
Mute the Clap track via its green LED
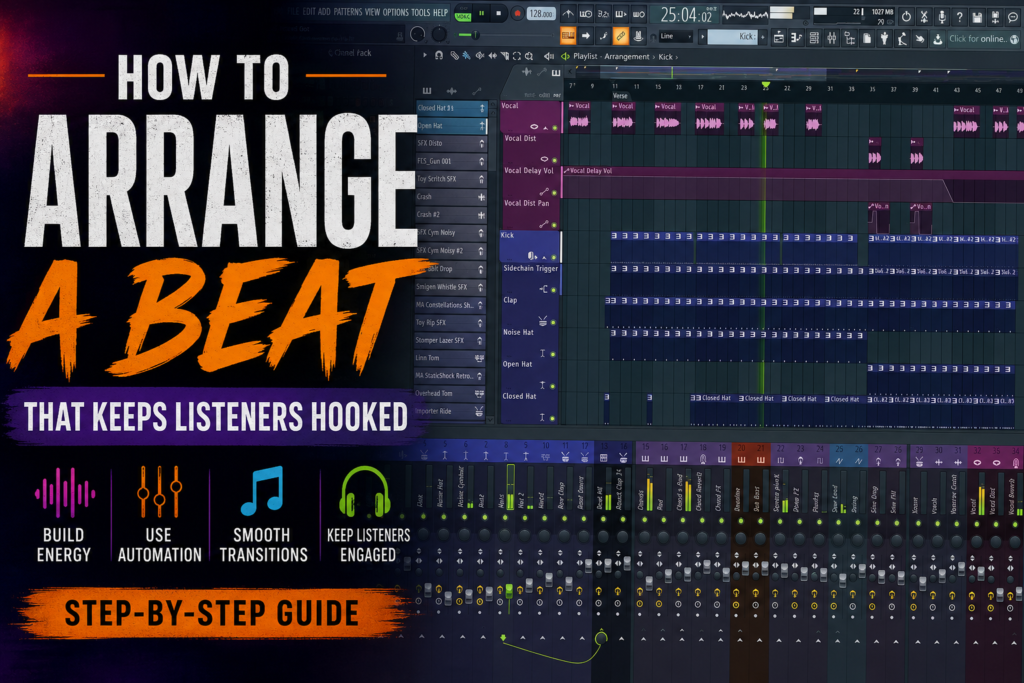click(554, 323)
